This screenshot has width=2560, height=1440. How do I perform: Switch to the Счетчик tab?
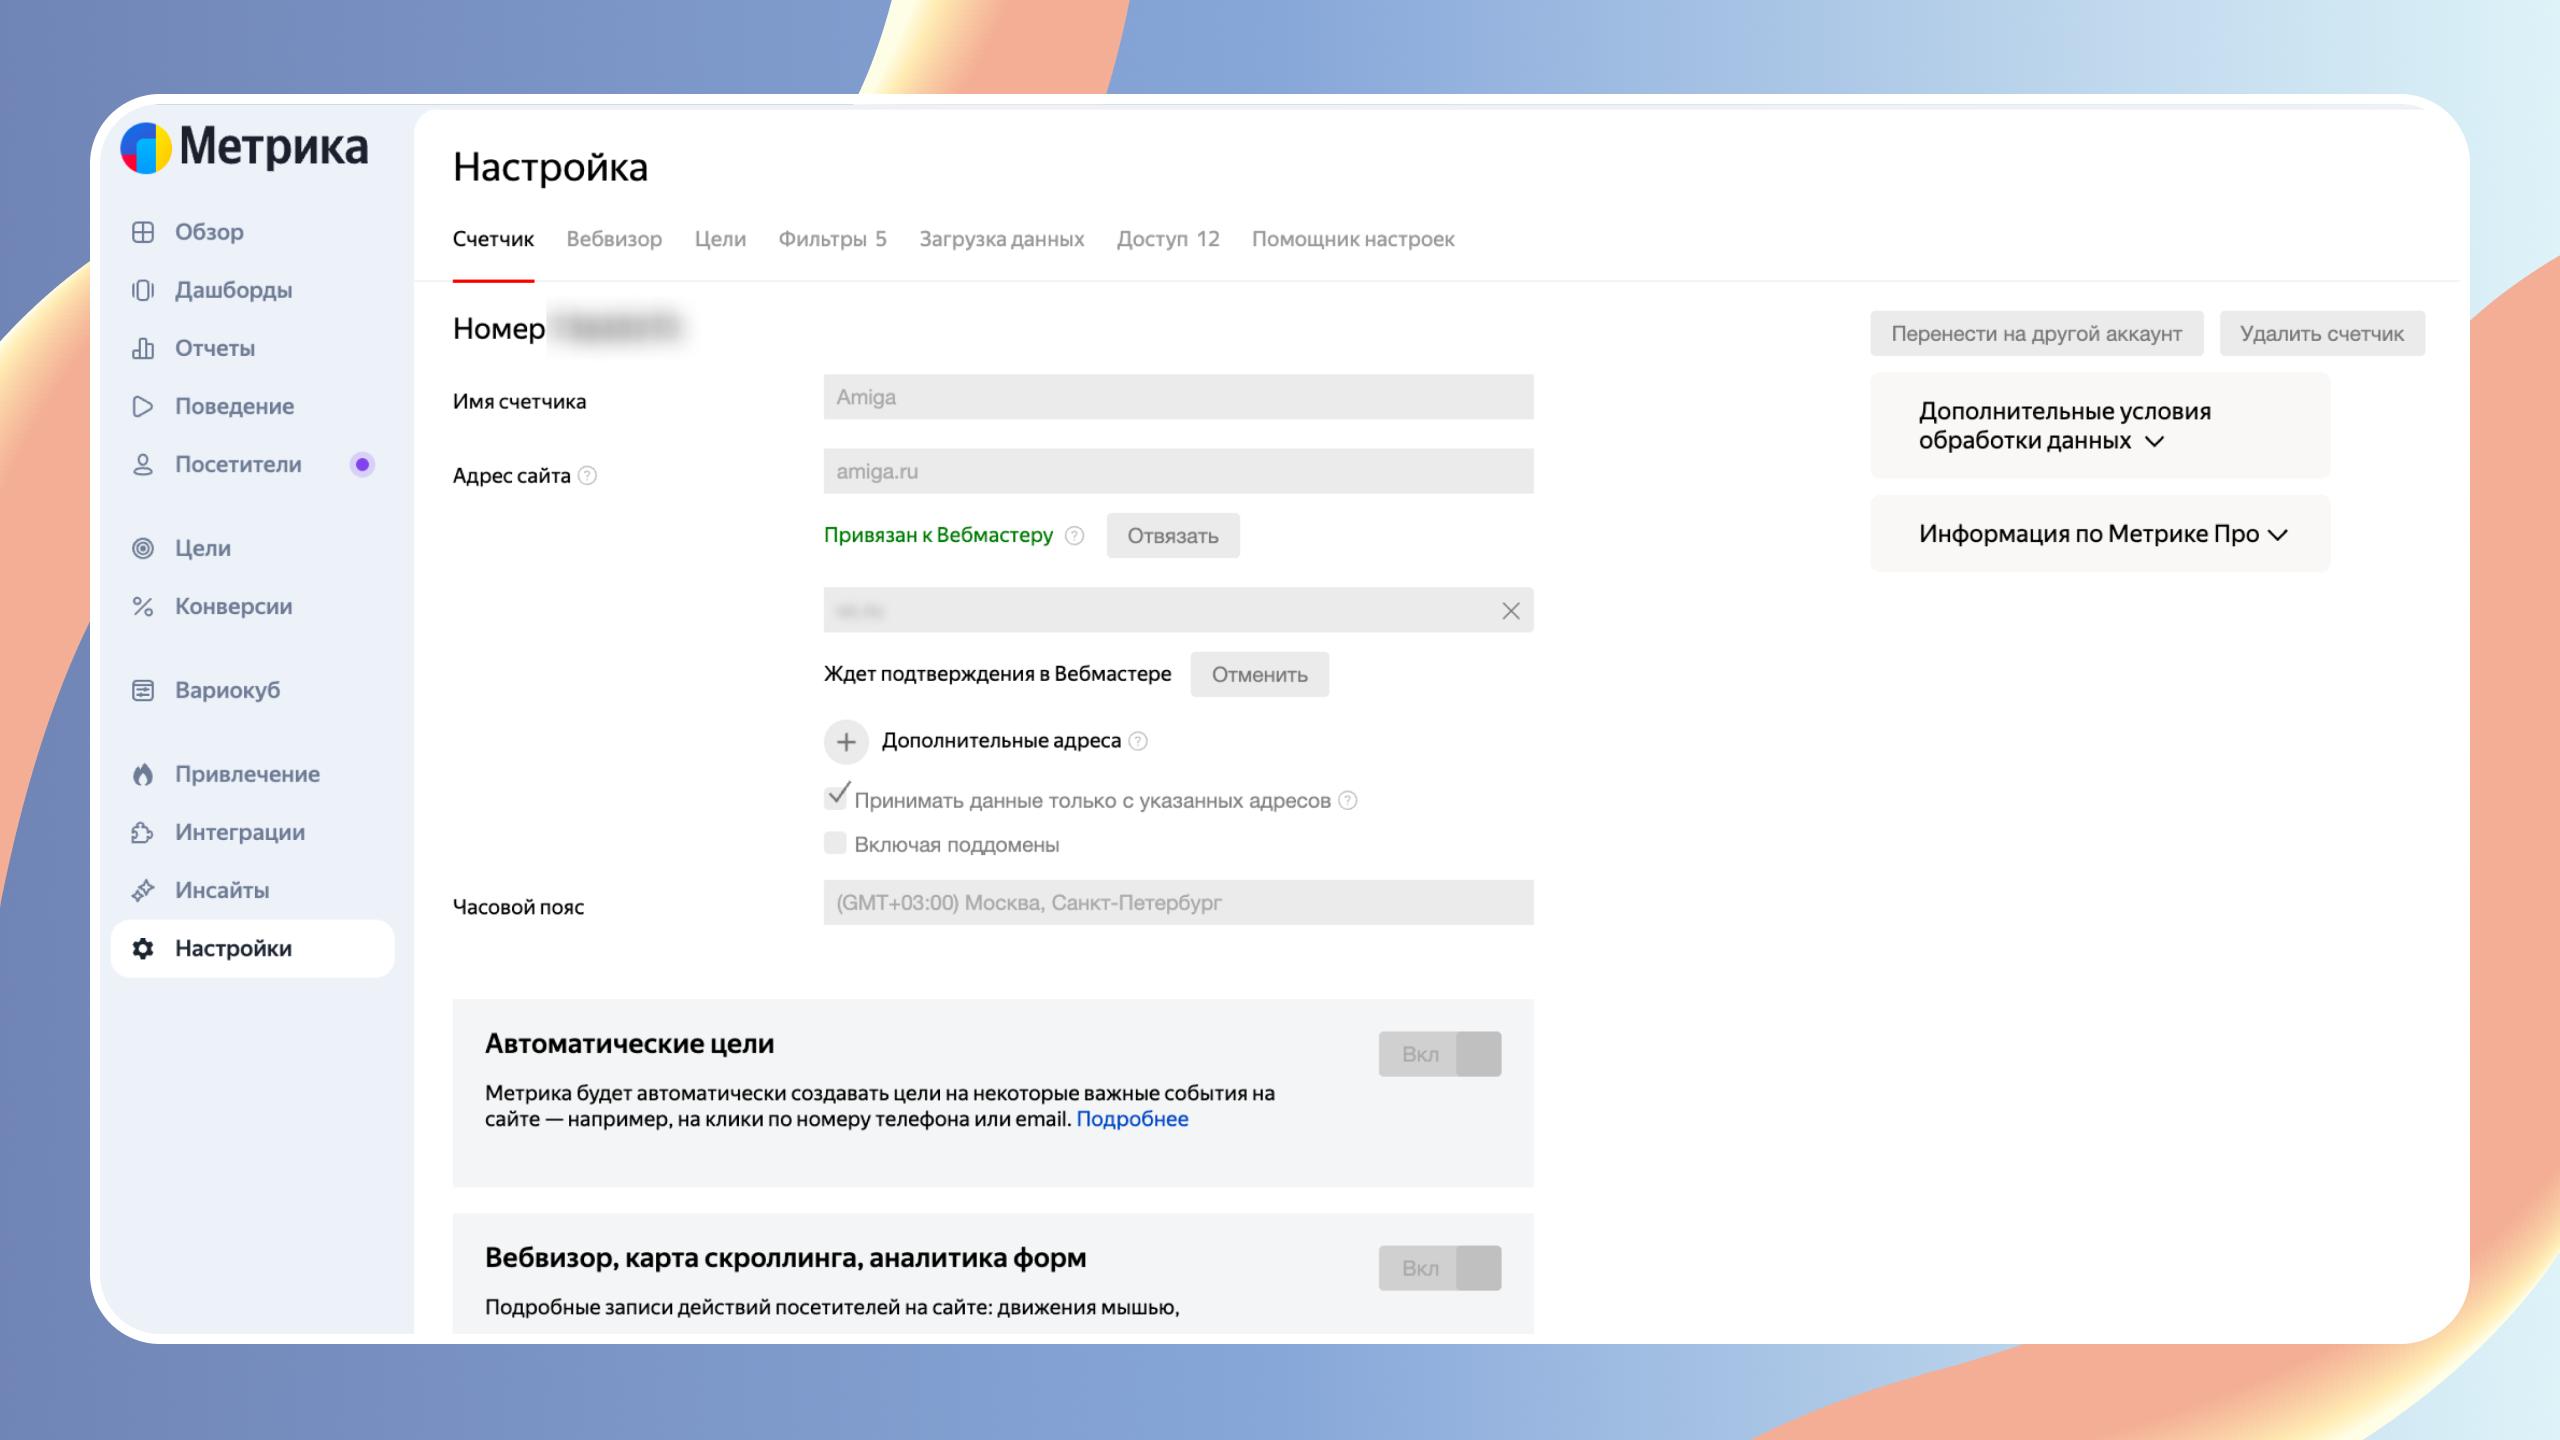coord(493,239)
